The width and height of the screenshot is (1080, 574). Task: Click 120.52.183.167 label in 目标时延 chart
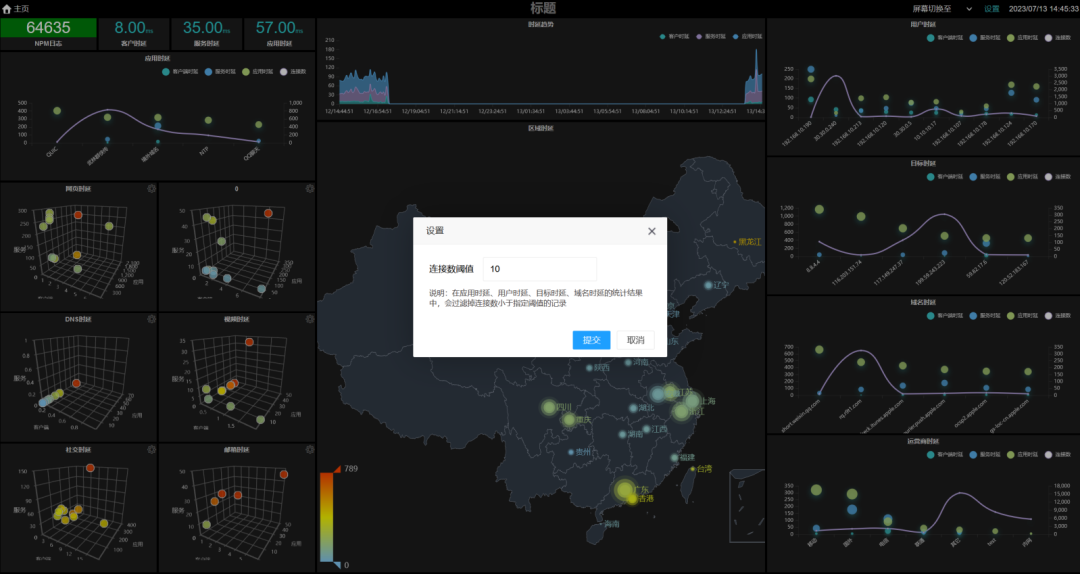(x=1013, y=271)
